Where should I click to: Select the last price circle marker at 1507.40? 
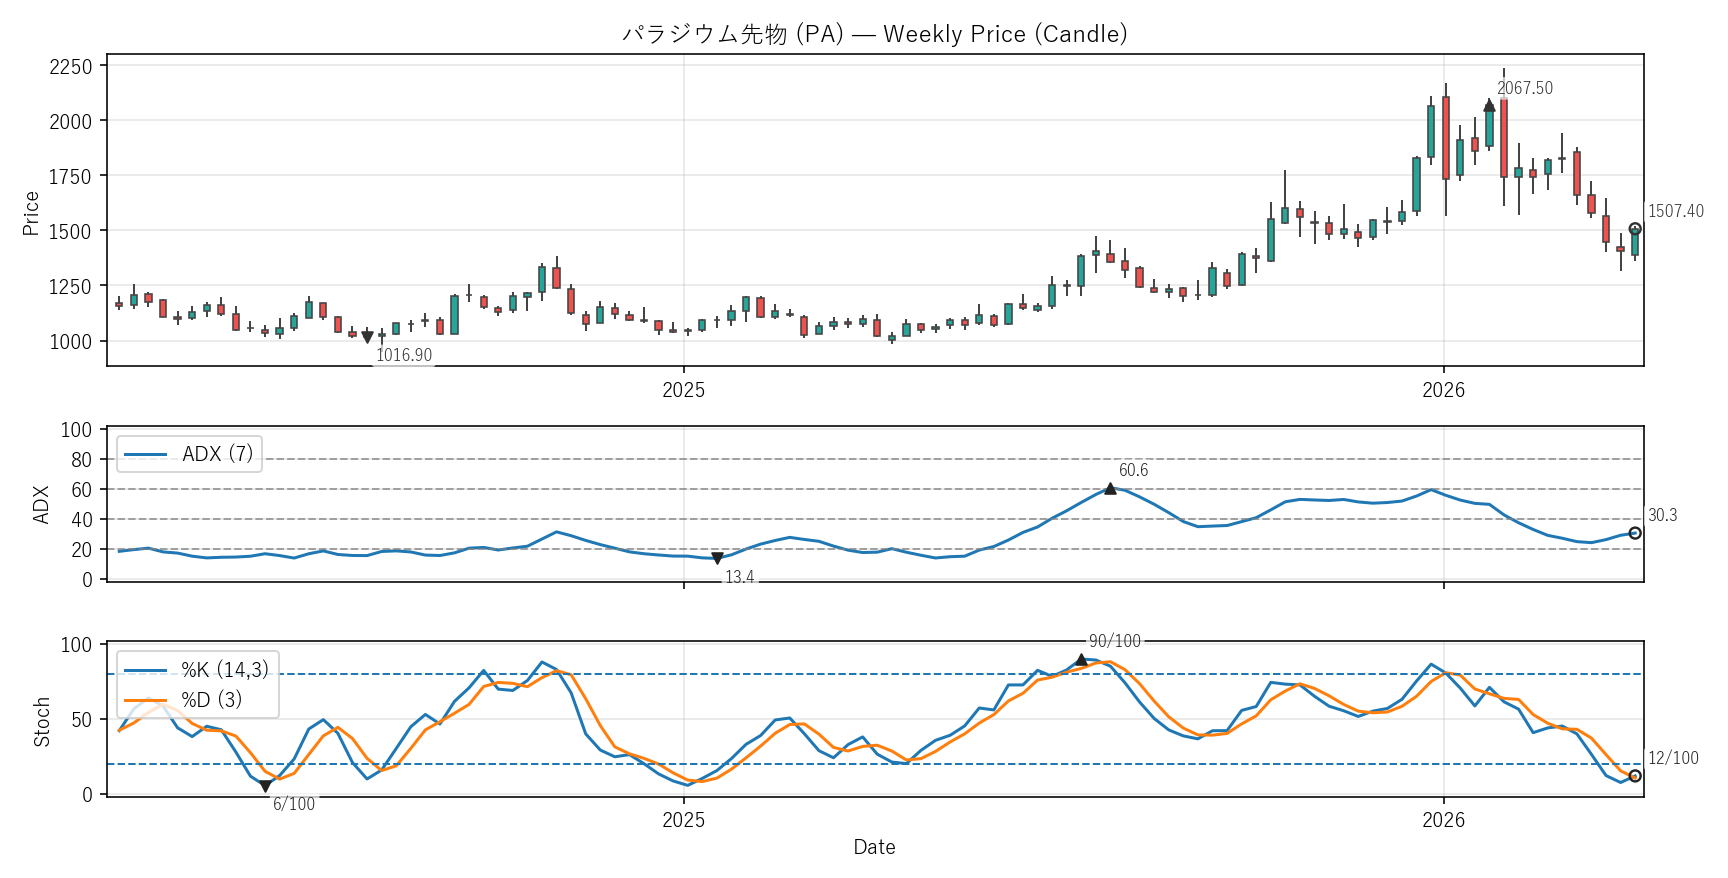point(1635,229)
